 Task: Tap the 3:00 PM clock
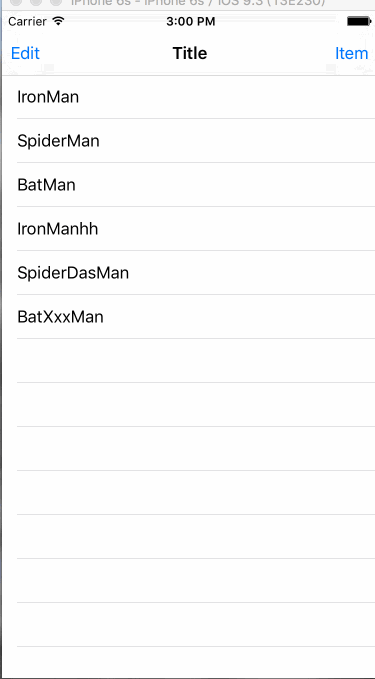191,21
